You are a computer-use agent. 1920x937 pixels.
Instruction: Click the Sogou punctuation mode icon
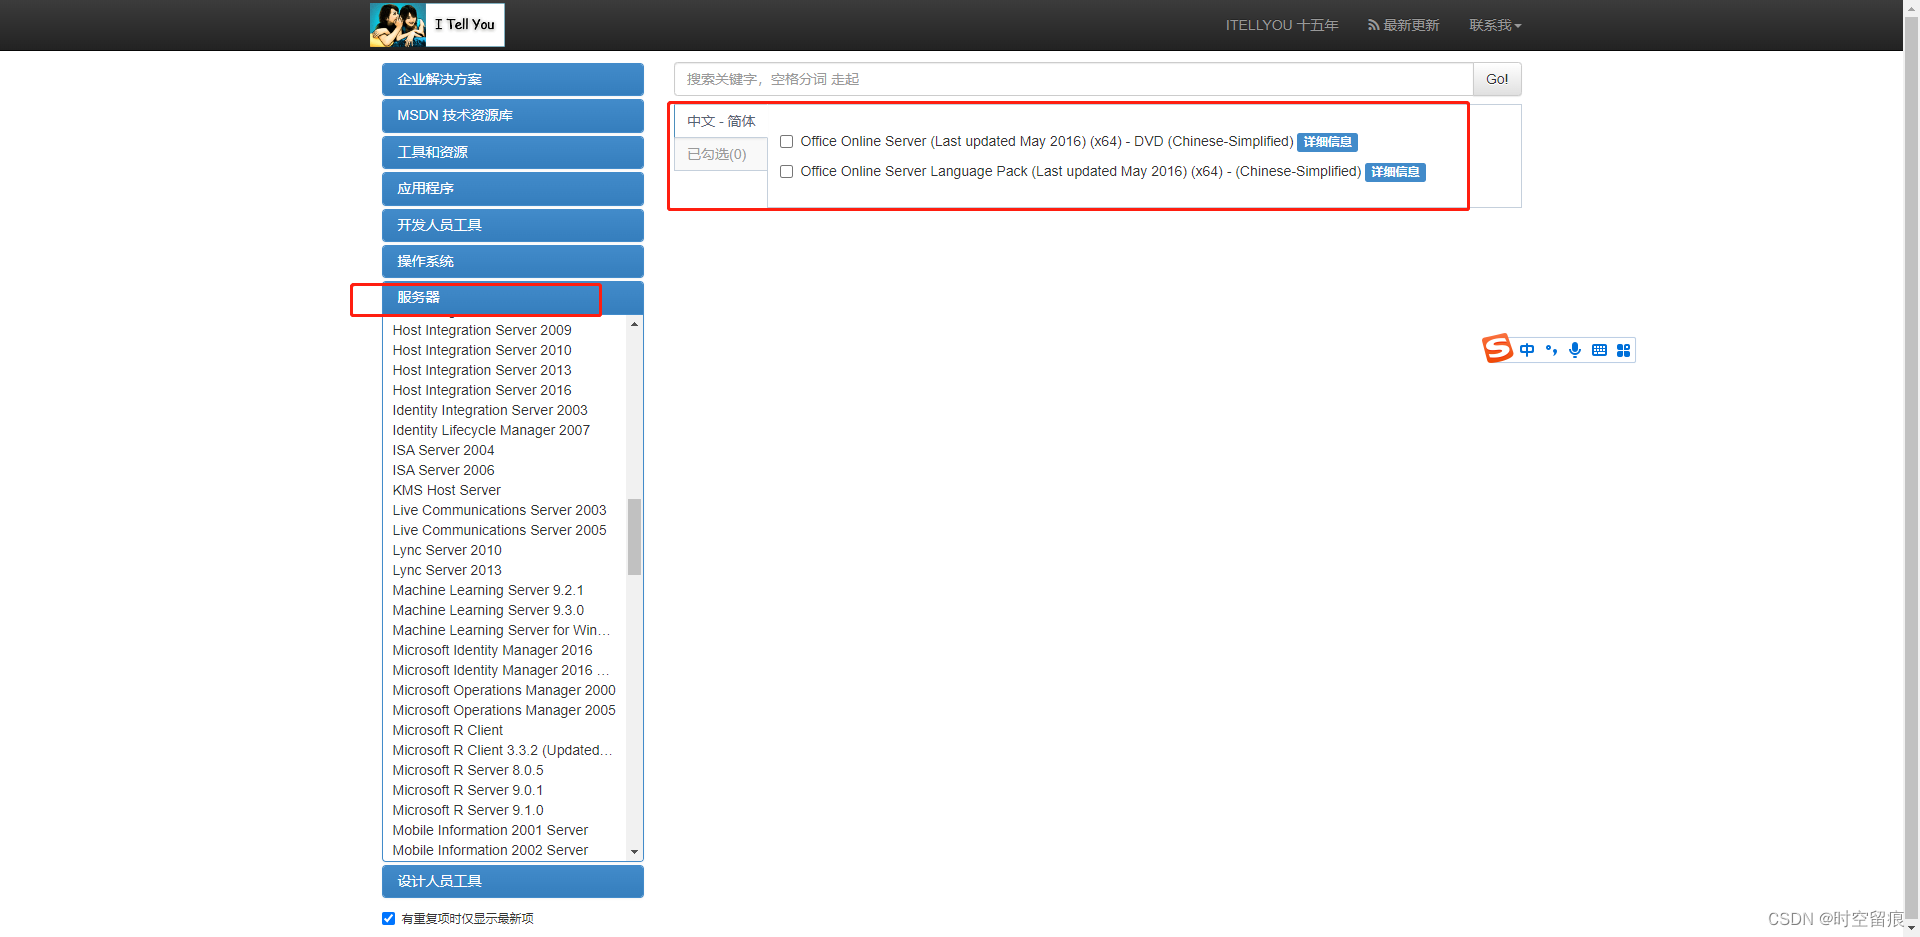[1551, 350]
